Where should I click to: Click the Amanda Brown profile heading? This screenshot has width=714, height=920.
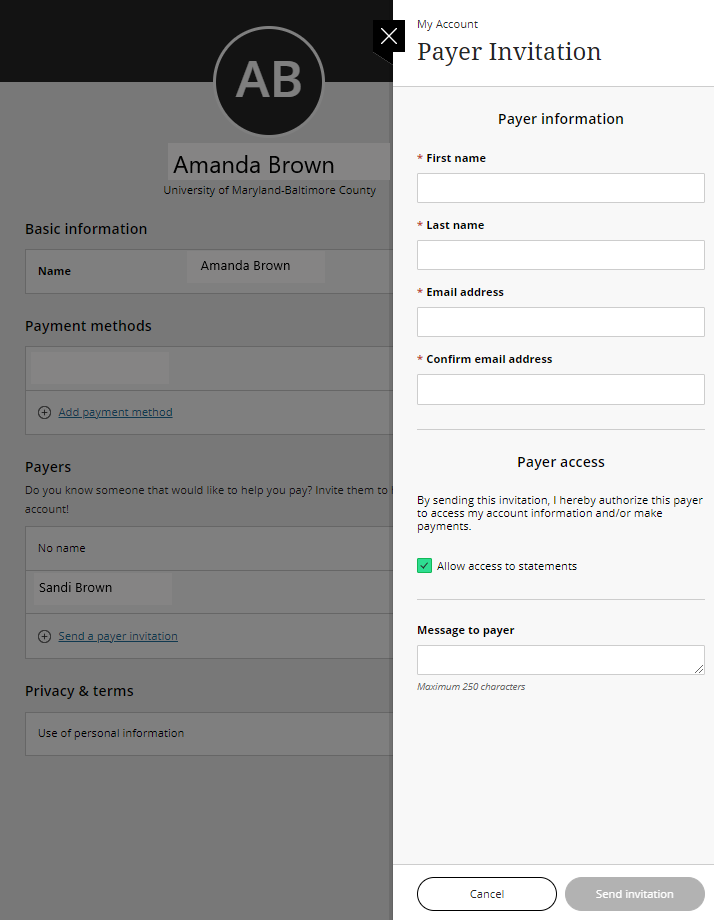click(253, 165)
